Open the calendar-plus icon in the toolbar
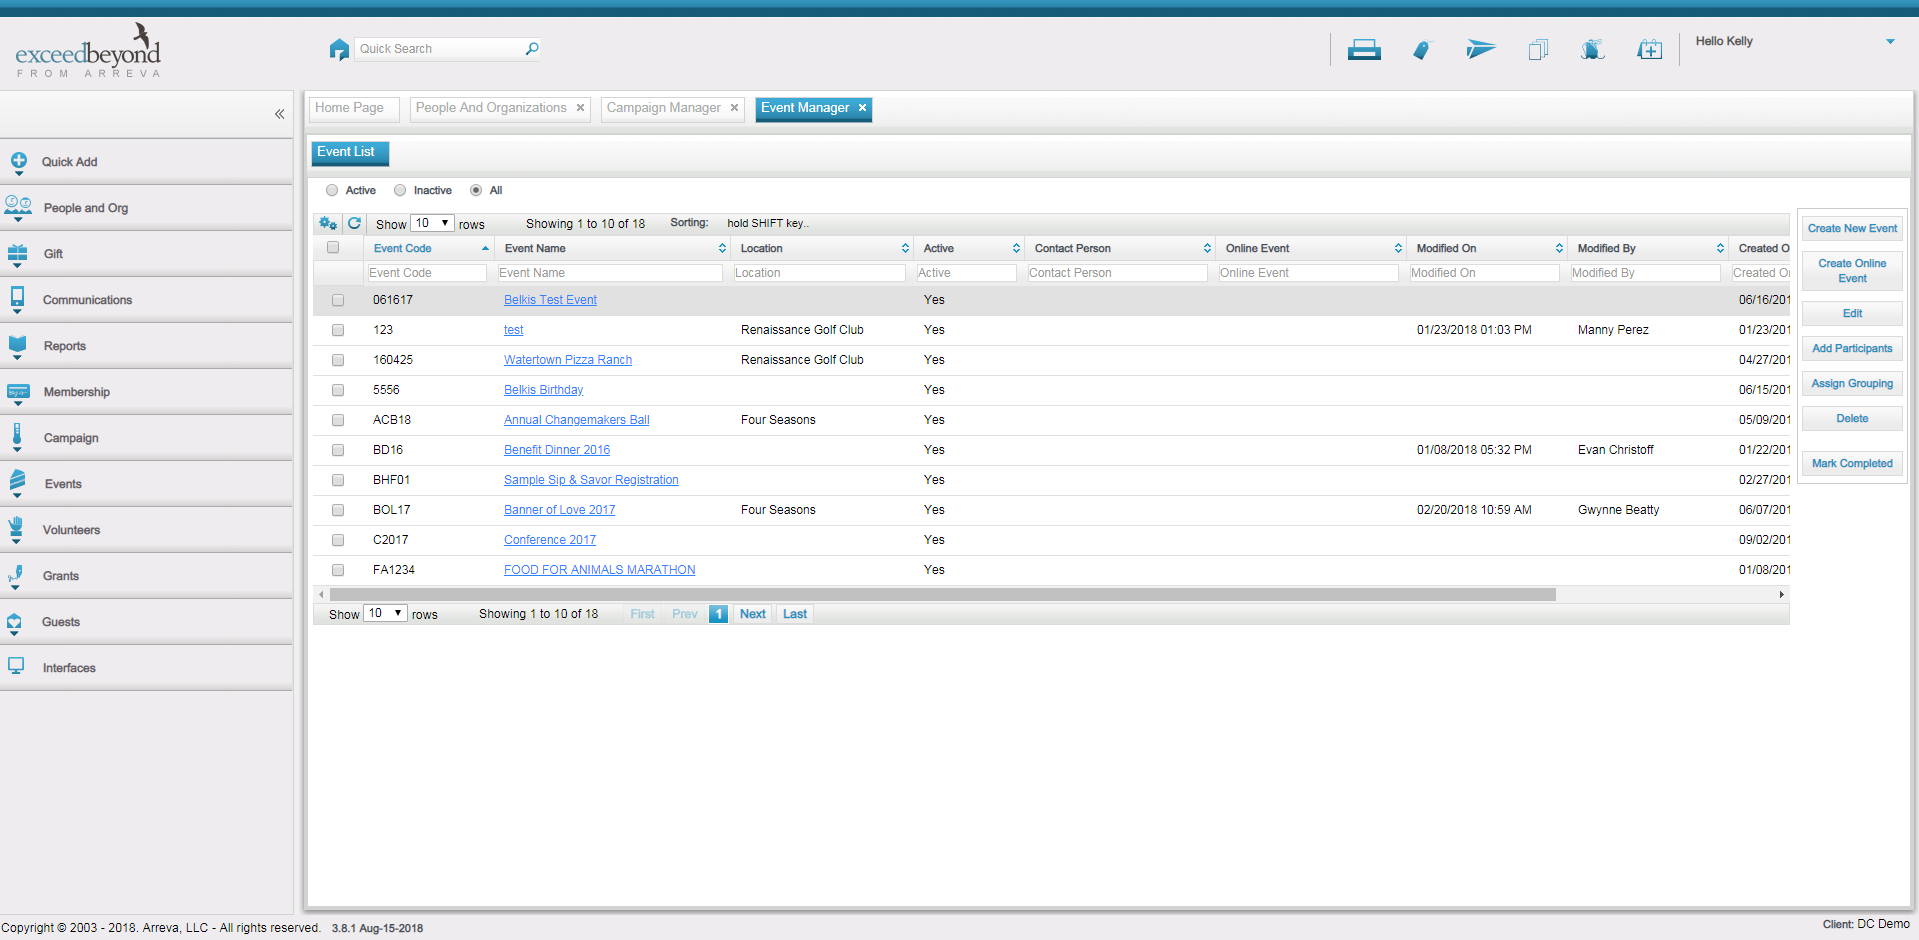Screen dimensions: 1919x940 [x=1649, y=48]
